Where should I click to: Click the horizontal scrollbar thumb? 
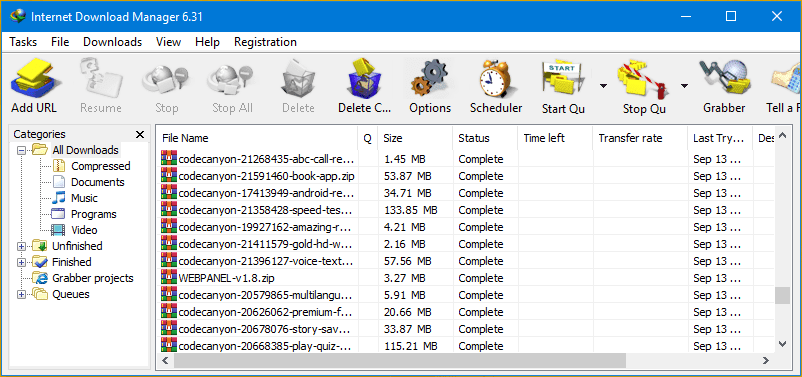click(x=399, y=361)
